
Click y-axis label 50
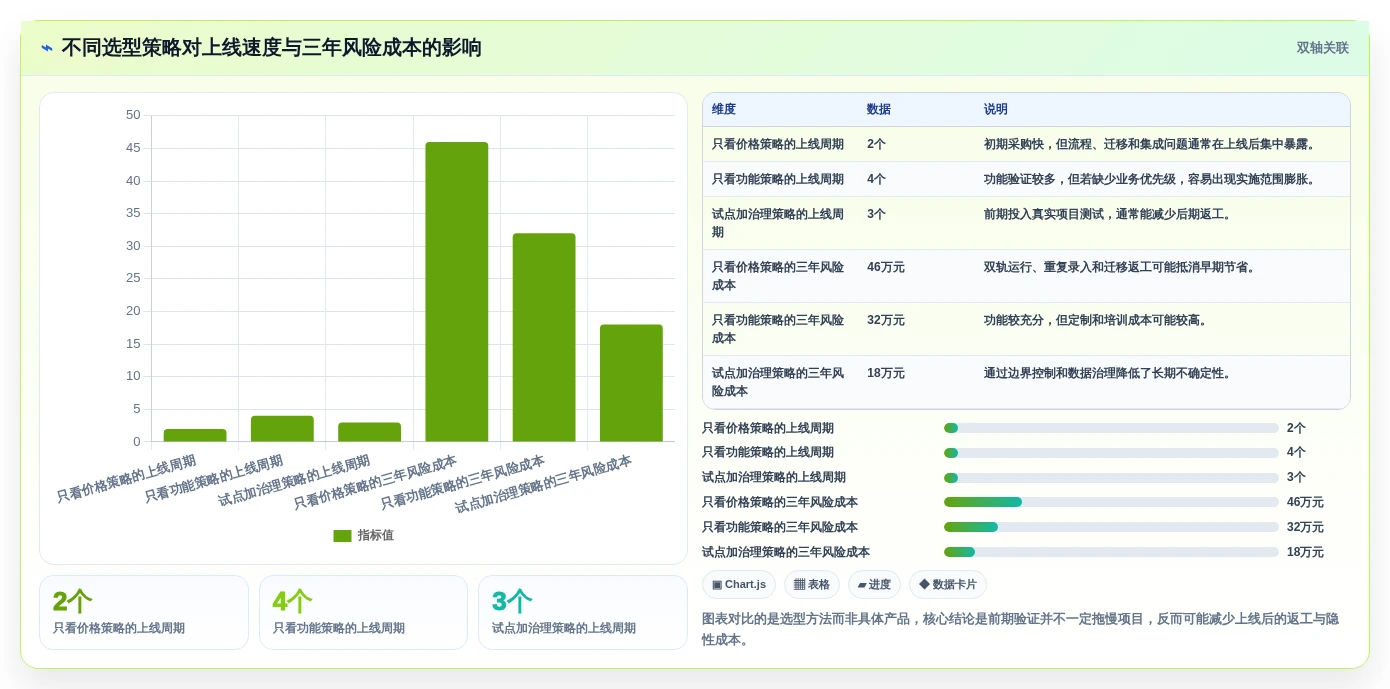(133, 115)
